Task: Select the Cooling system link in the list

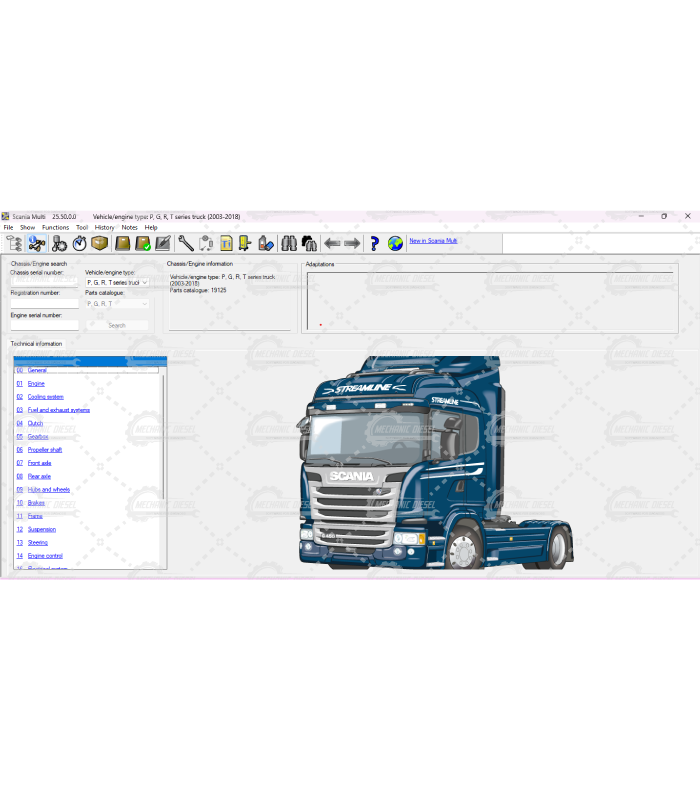Action: click(45, 397)
